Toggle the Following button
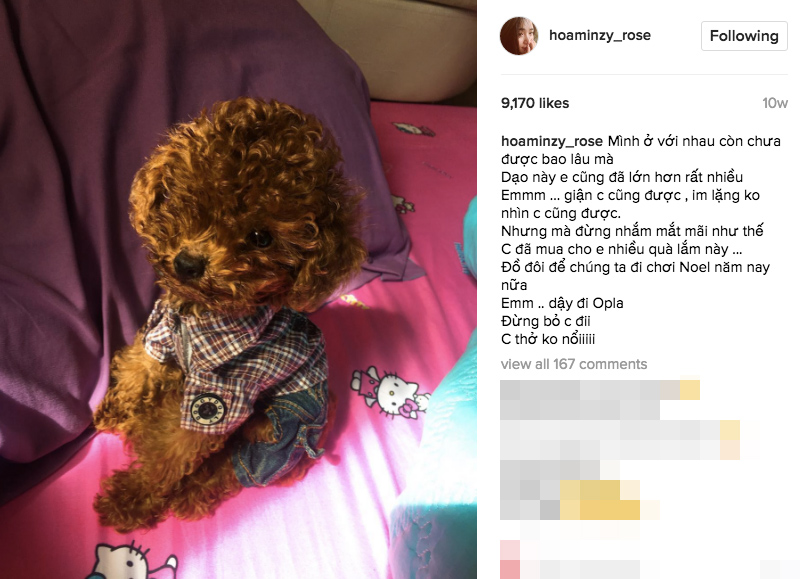The width and height of the screenshot is (806, 579). 744,36
